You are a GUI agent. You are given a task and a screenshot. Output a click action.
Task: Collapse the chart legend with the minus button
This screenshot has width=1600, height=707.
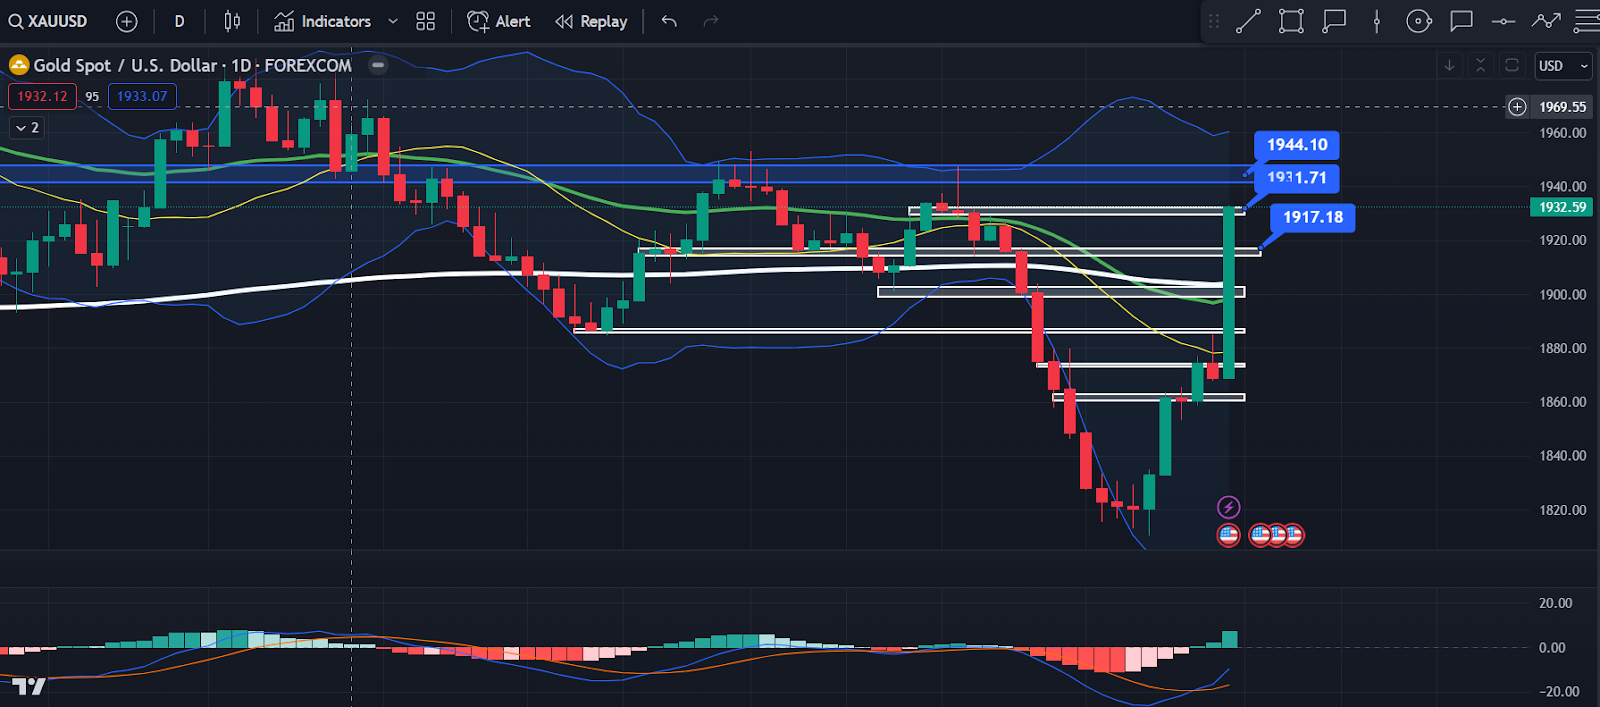pyautogui.click(x=378, y=65)
